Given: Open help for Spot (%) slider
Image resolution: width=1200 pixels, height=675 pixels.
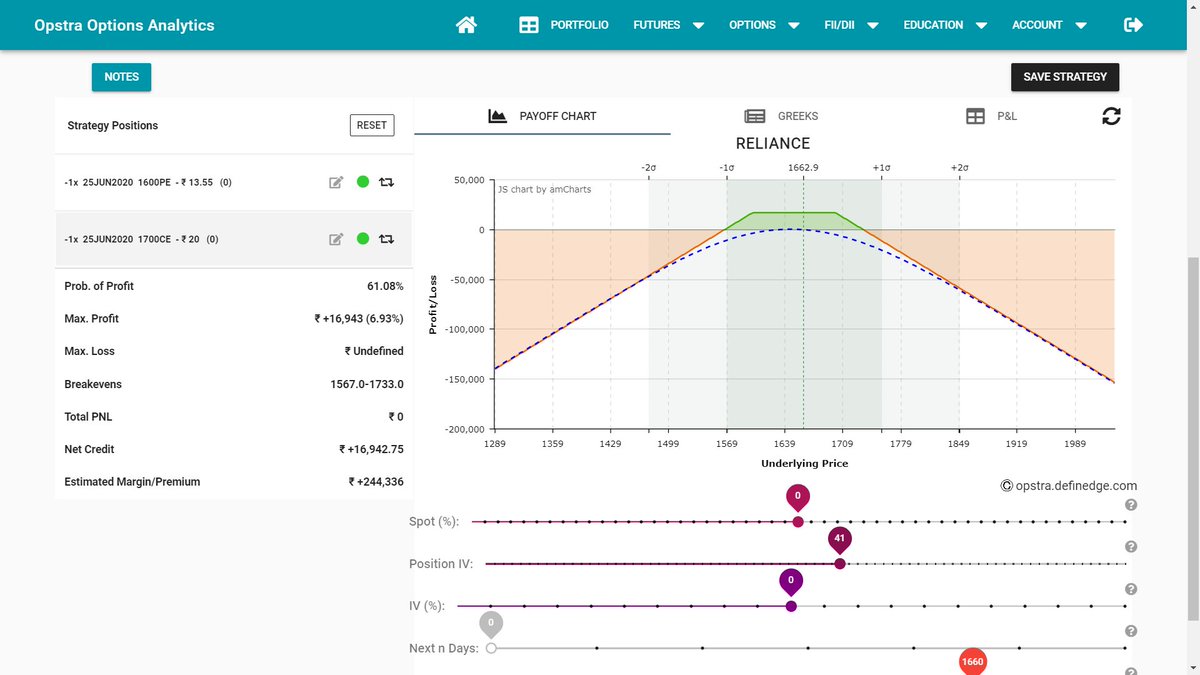Looking at the screenshot, I should tap(1131, 505).
